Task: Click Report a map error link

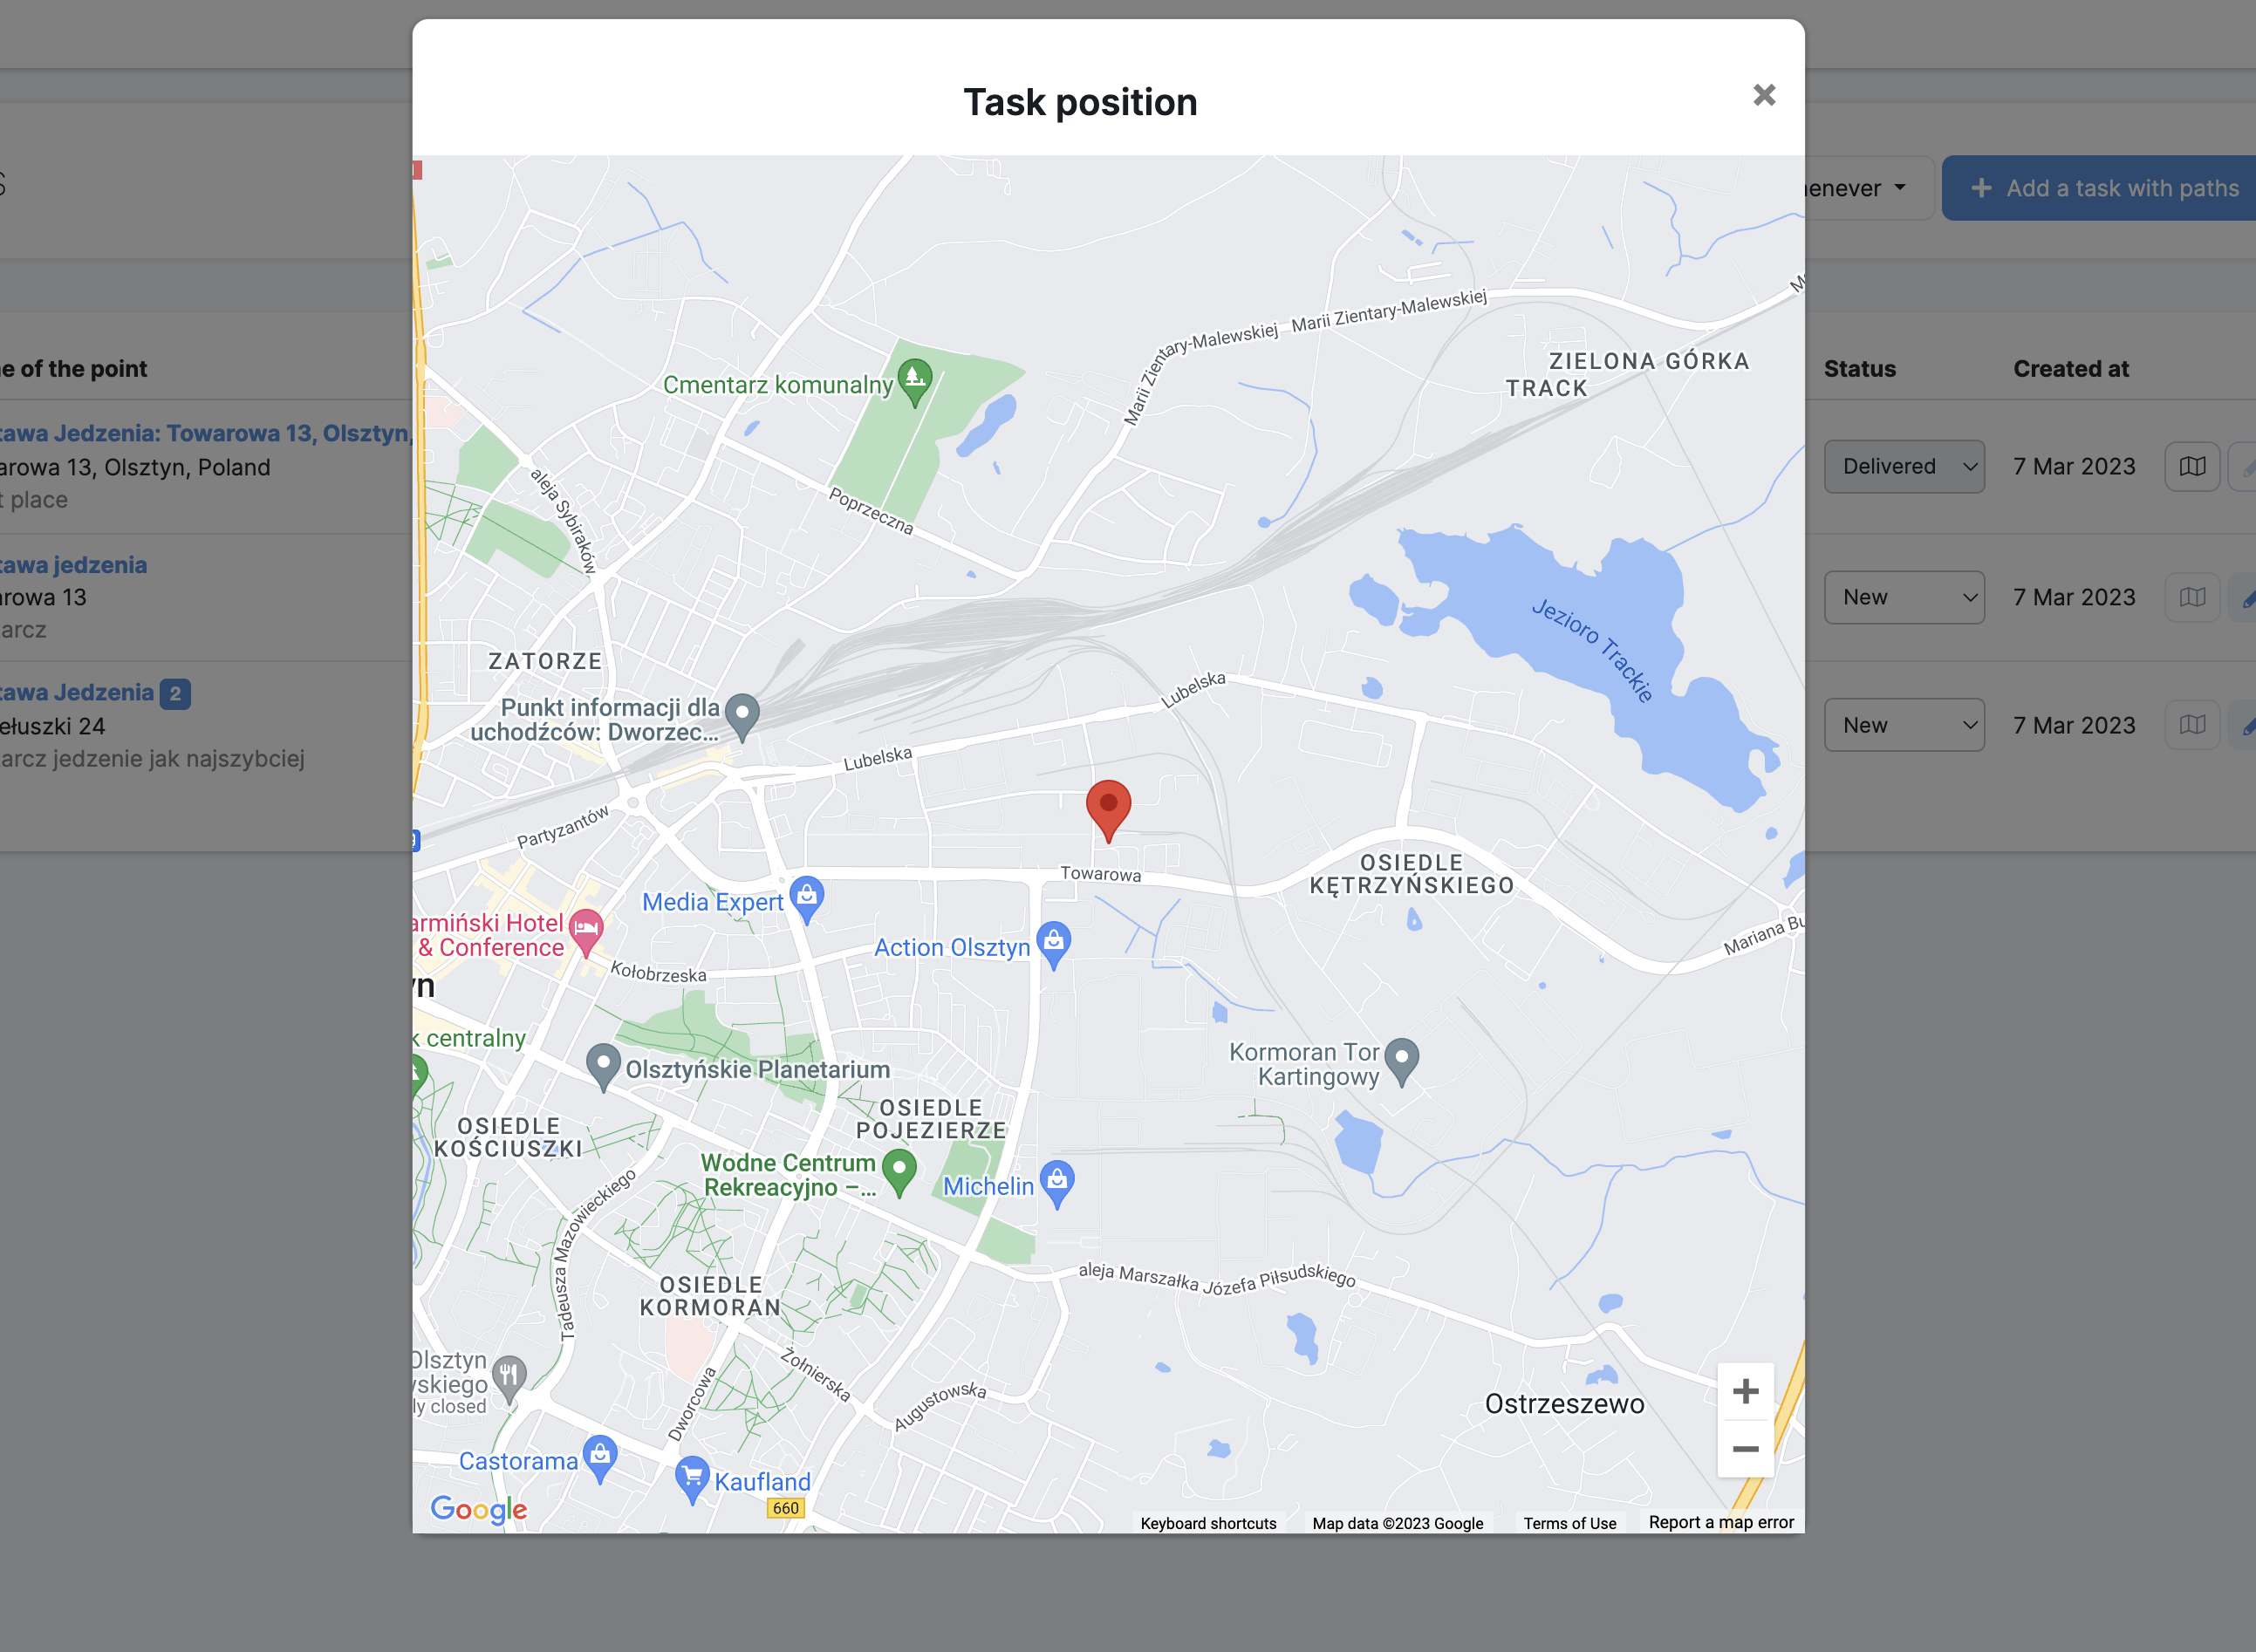Action: [x=1721, y=1522]
